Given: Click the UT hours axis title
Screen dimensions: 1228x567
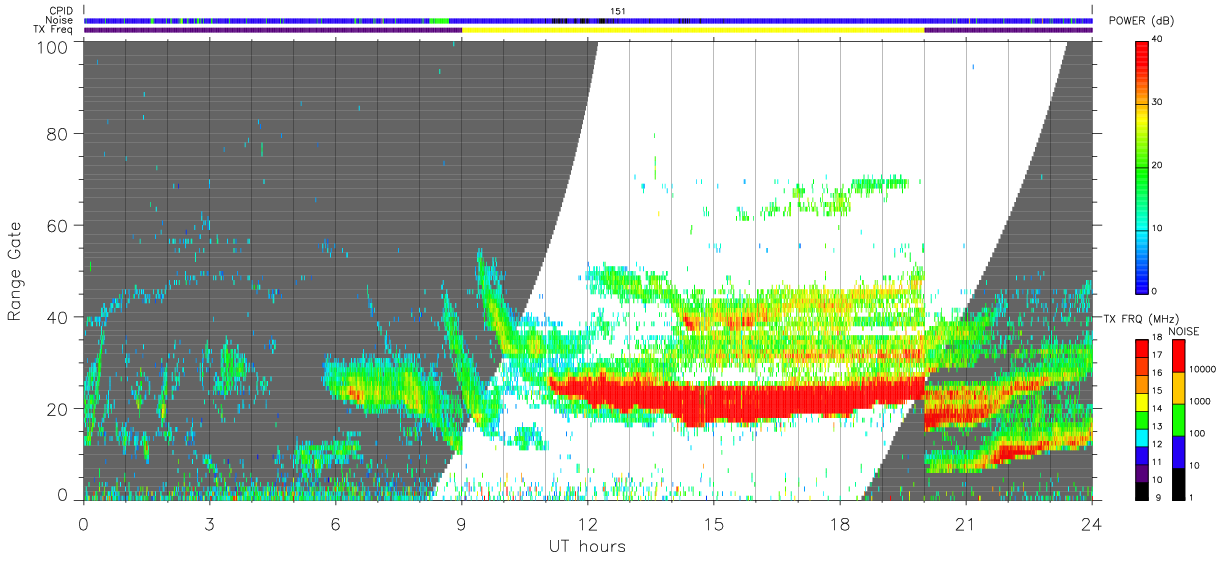Looking at the screenshot, I should tap(587, 547).
